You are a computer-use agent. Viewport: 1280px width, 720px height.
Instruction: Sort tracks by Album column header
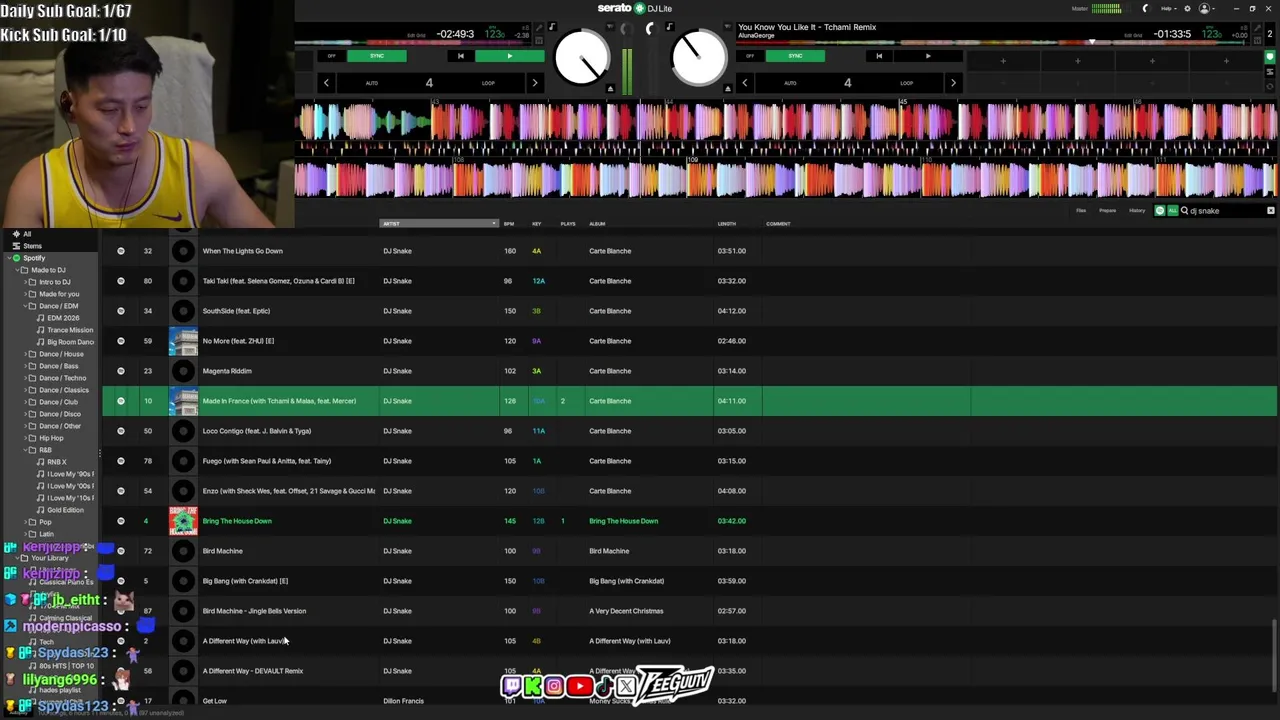pos(597,224)
